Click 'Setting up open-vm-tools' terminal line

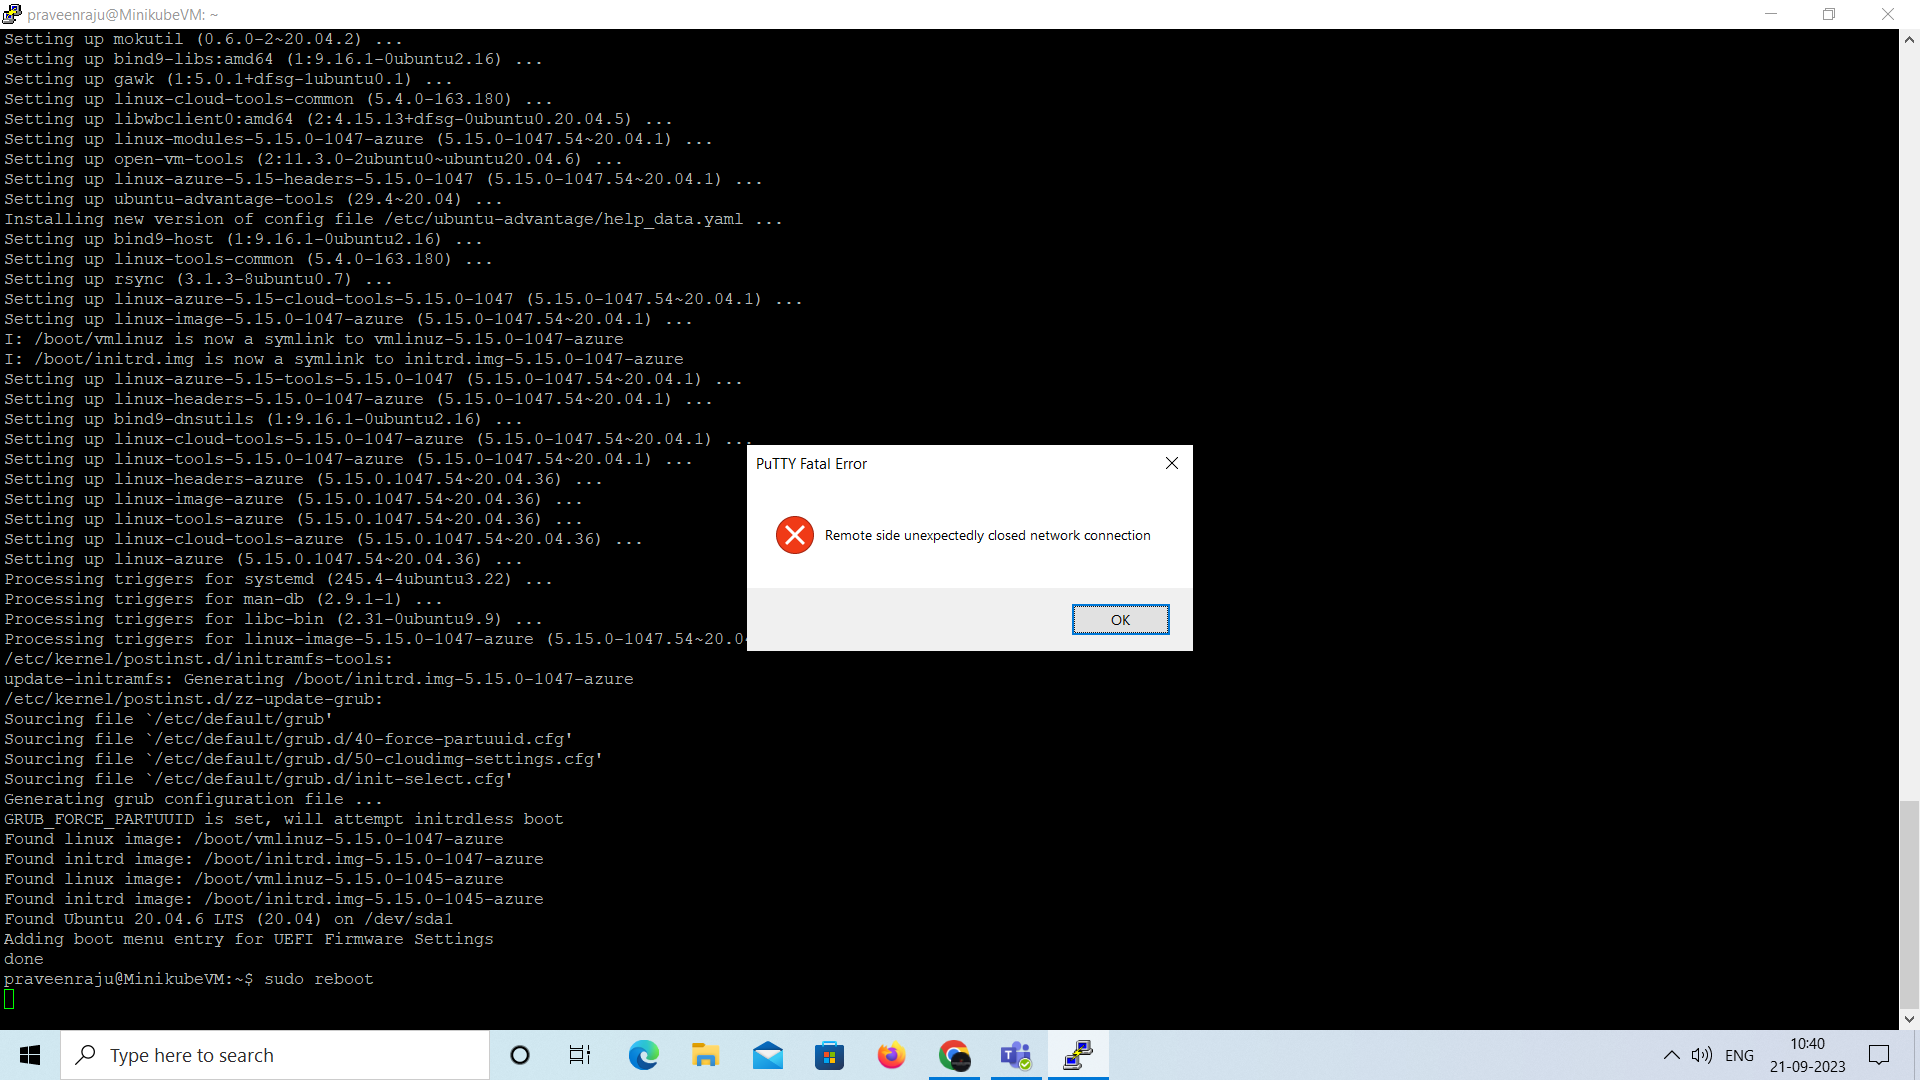[313, 159]
